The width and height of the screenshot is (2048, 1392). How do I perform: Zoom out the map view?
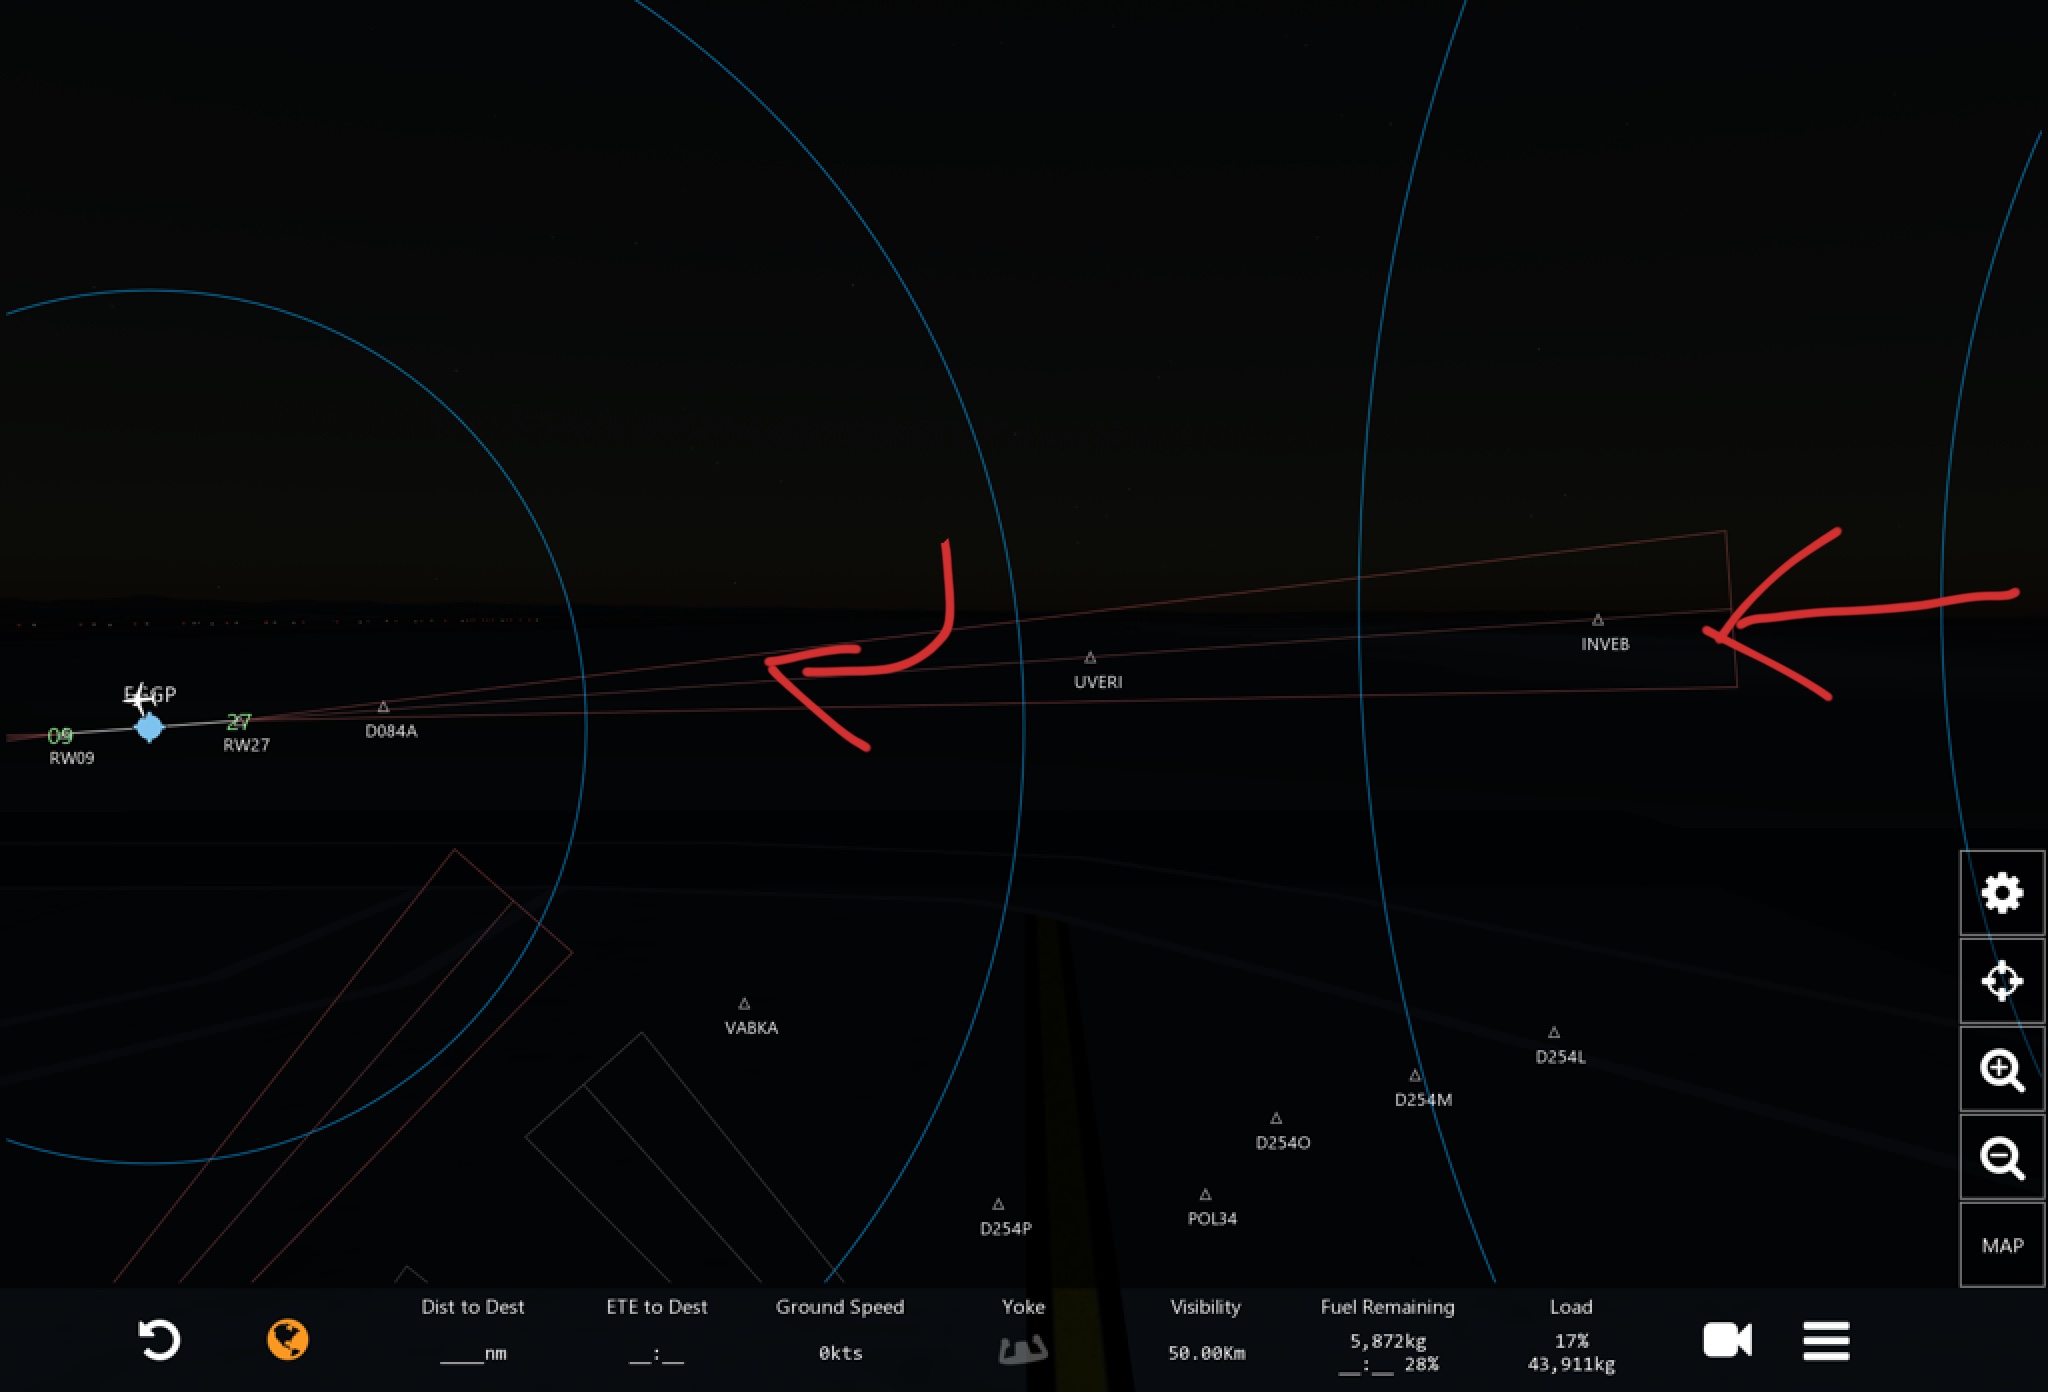2001,1157
